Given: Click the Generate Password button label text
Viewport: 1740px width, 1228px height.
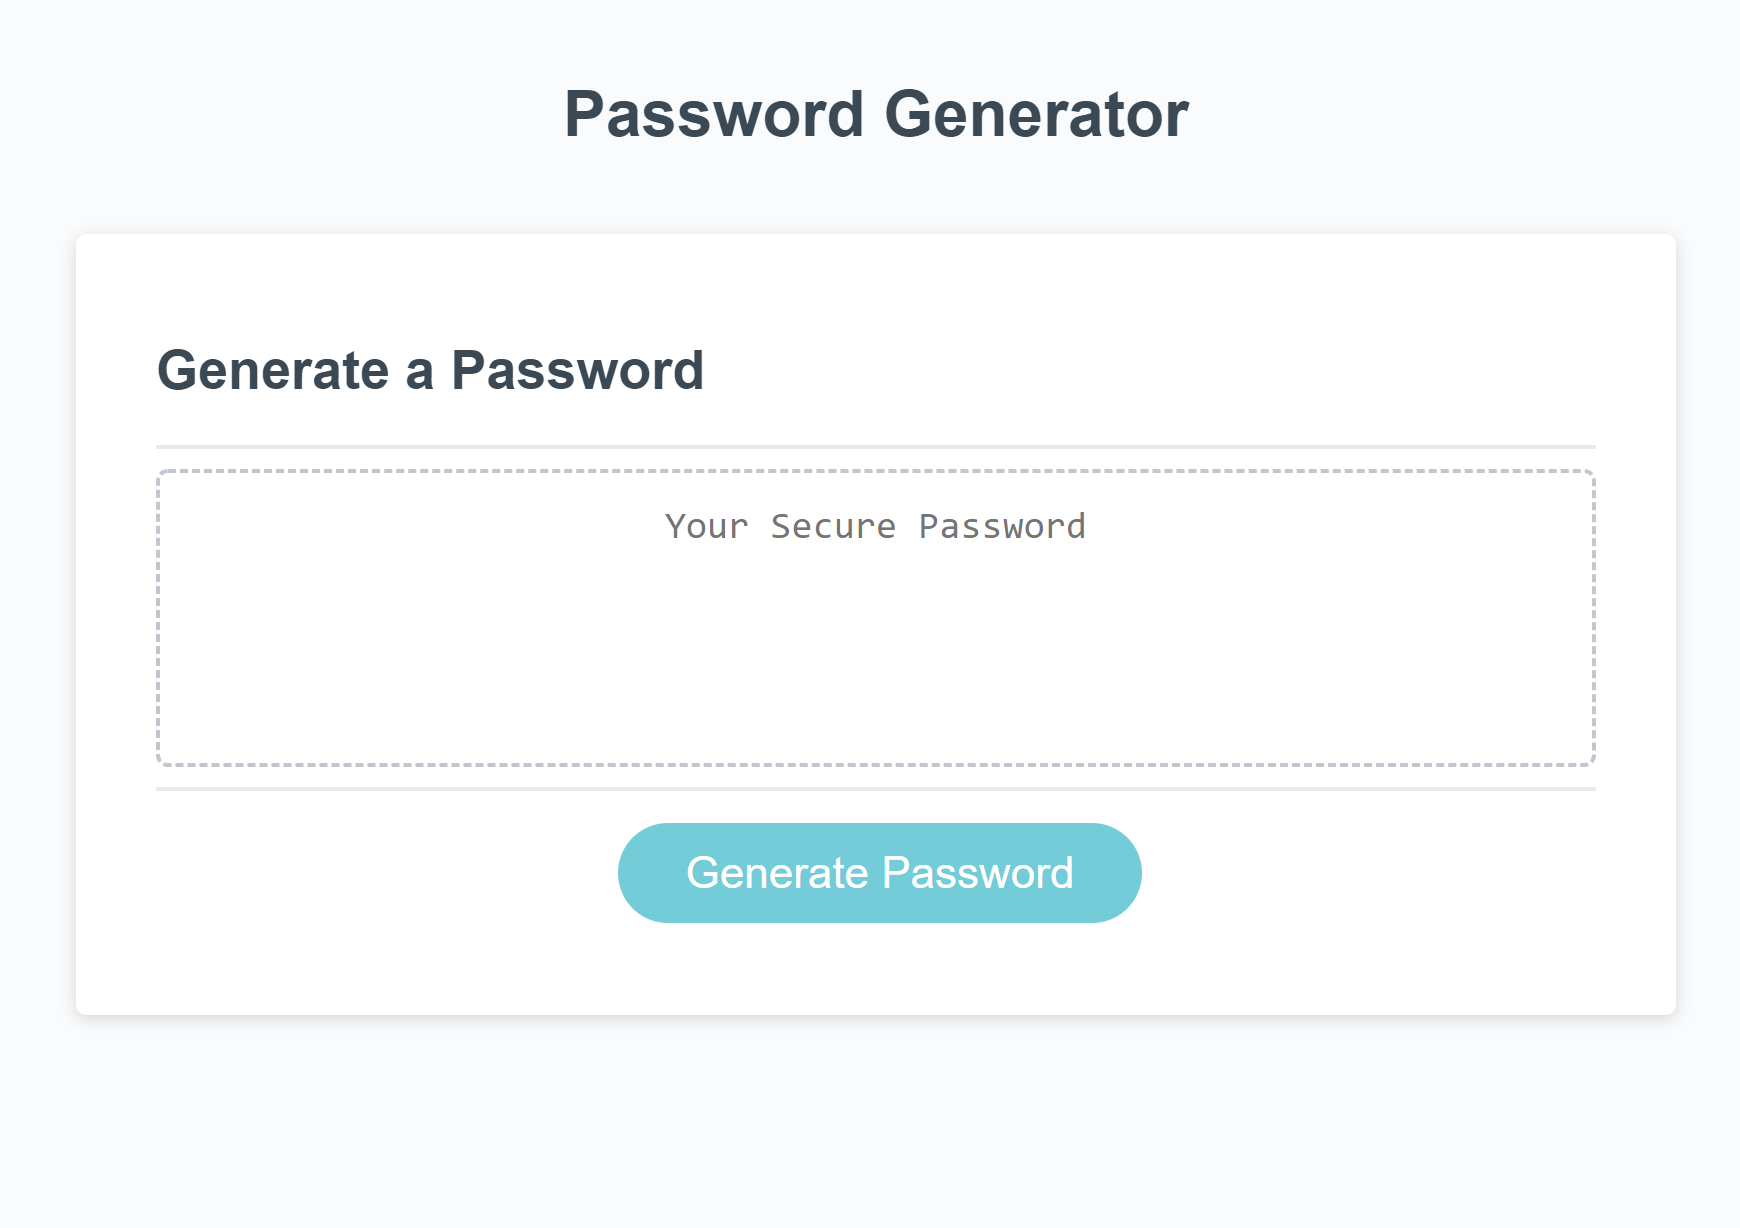Looking at the screenshot, I should (878, 871).
